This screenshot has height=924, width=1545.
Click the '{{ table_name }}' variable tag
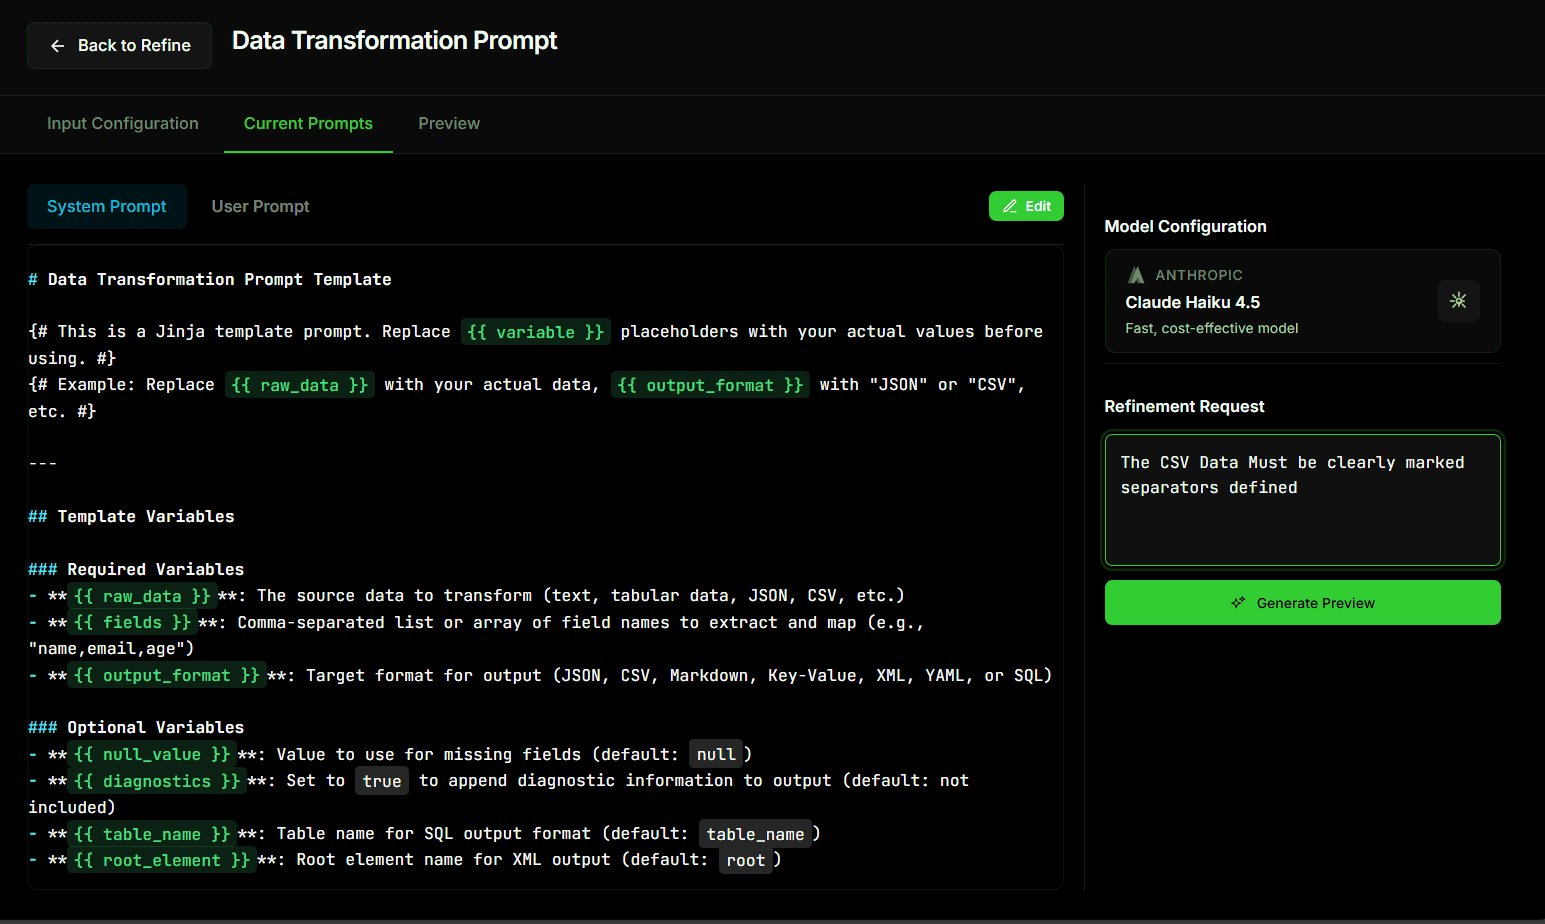pyautogui.click(x=152, y=834)
